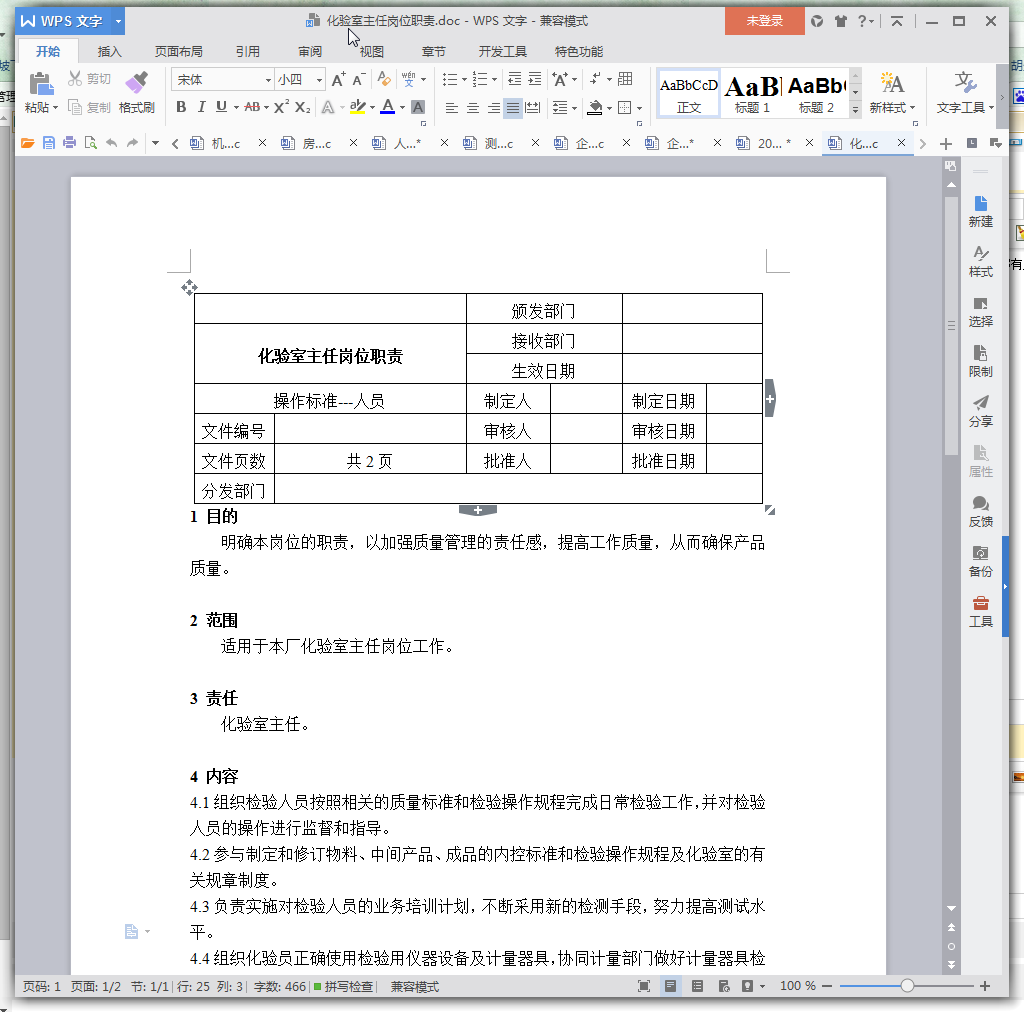Expand the highlight color dropdown arrow
Screen dimensions: 1024x1012
(372, 108)
